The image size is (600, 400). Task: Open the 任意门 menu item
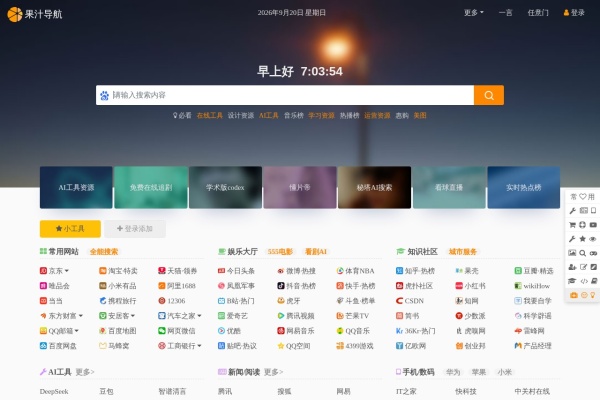coord(538,13)
